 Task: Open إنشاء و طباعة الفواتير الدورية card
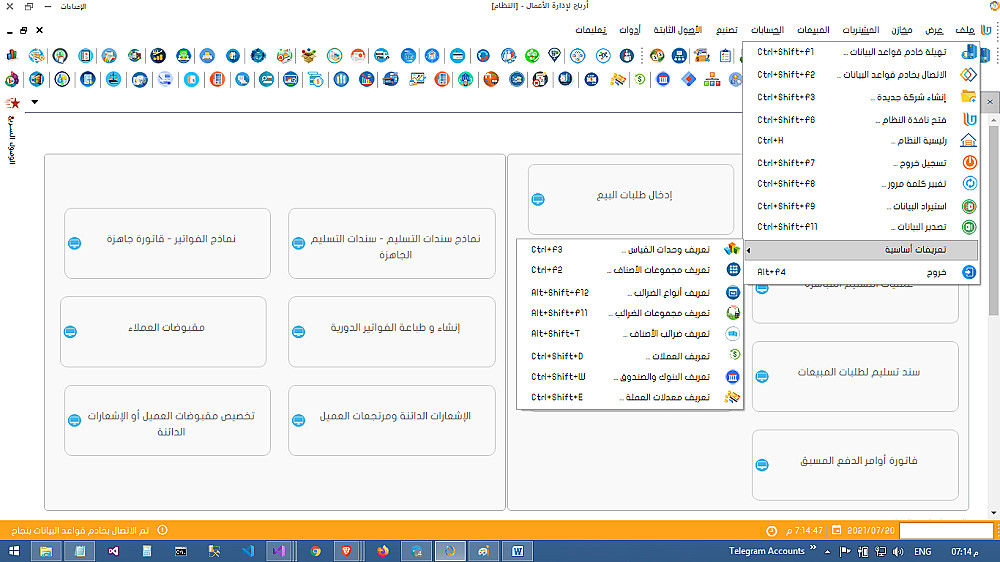pos(392,332)
